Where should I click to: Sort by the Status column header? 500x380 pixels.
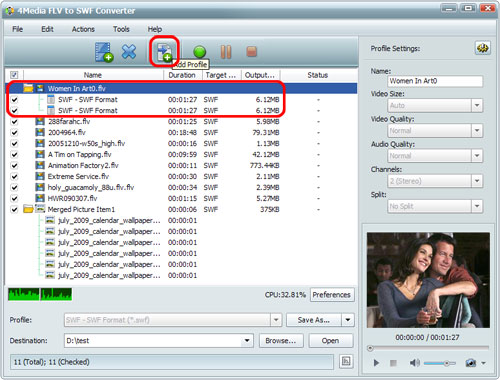coord(318,75)
